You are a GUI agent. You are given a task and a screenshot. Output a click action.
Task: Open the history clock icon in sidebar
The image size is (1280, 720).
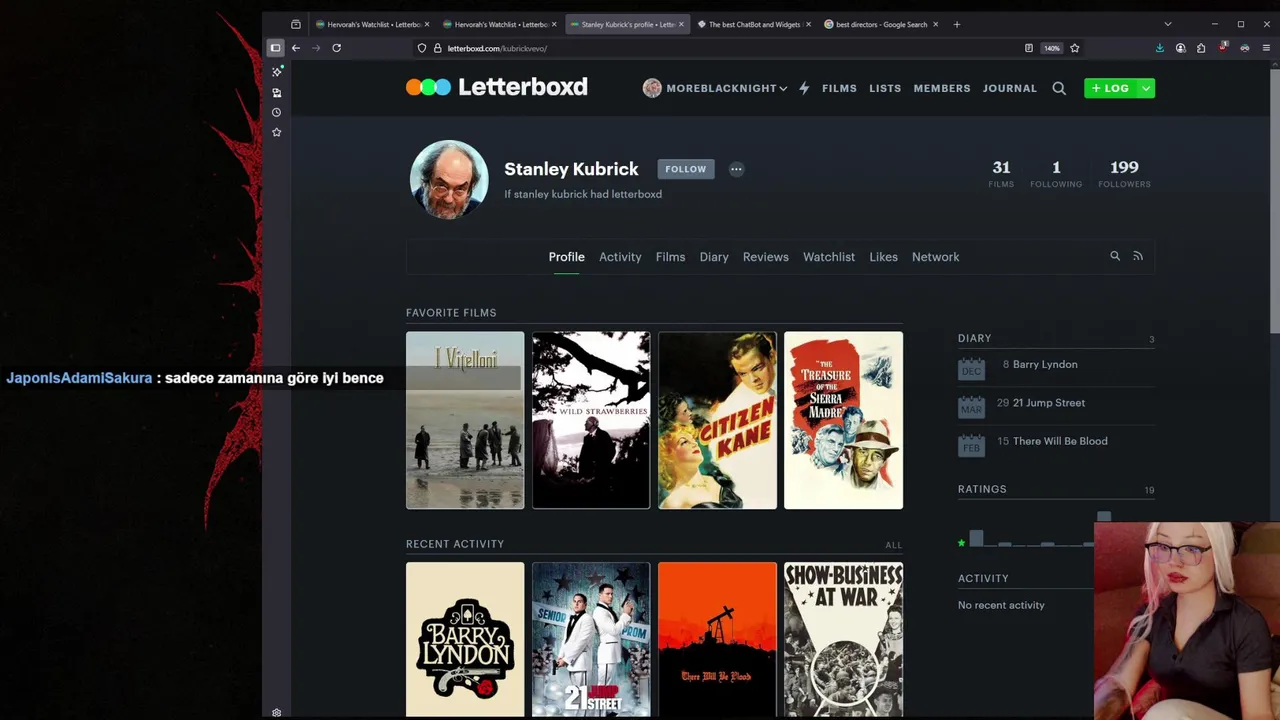pyautogui.click(x=277, y=112)
